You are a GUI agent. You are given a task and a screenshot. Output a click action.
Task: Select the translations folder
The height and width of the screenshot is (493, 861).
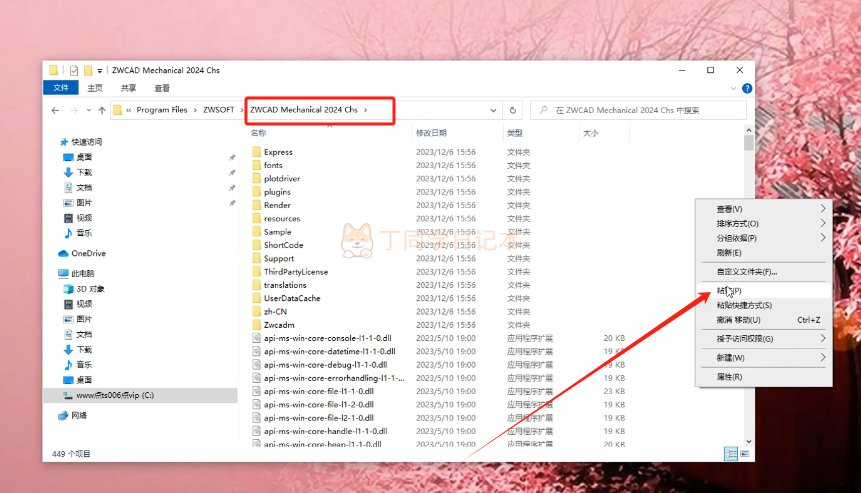tap(285, 285)
